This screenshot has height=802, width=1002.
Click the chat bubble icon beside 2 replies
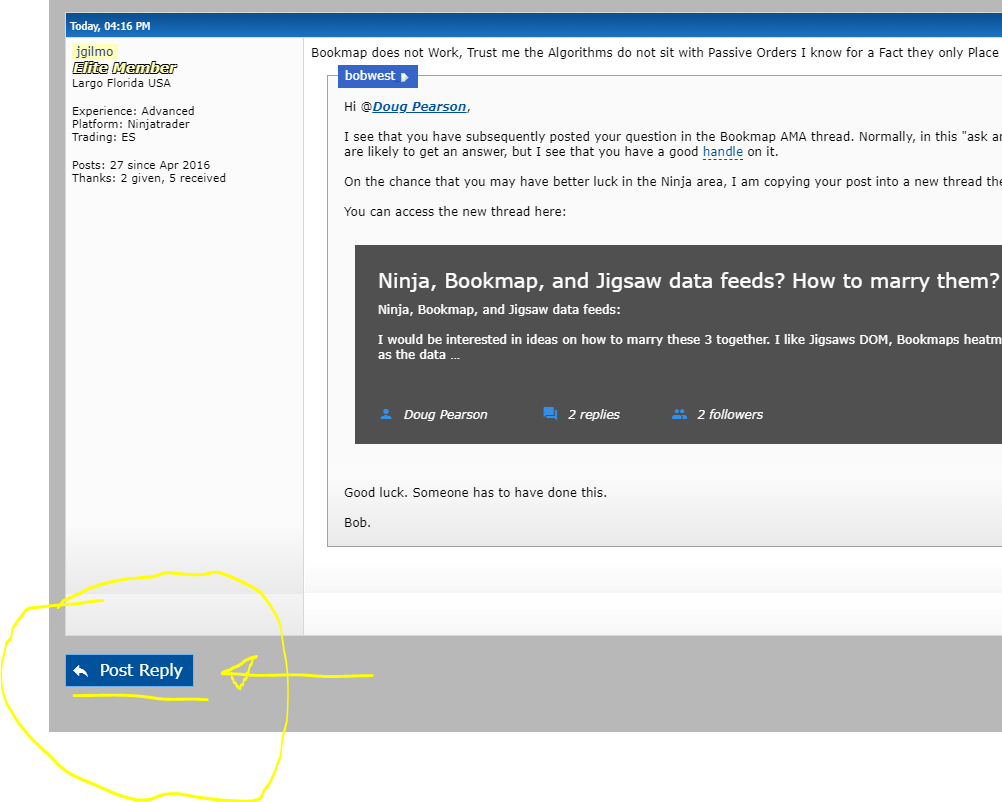coord(550,413)
